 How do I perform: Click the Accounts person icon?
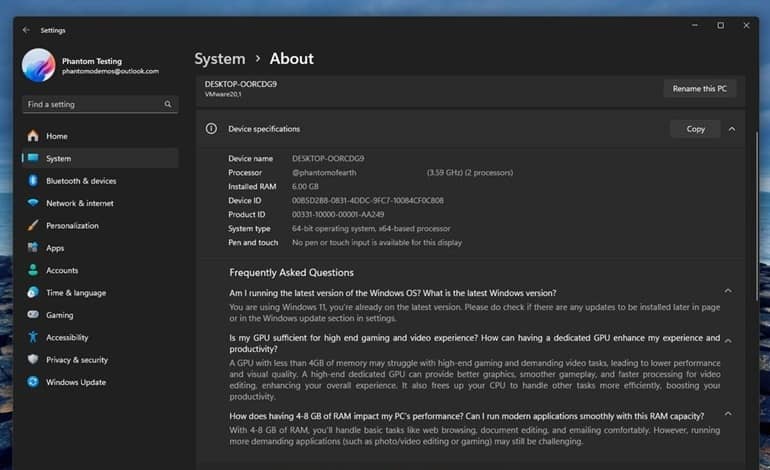pyautogui.click(x=33, y=270)
